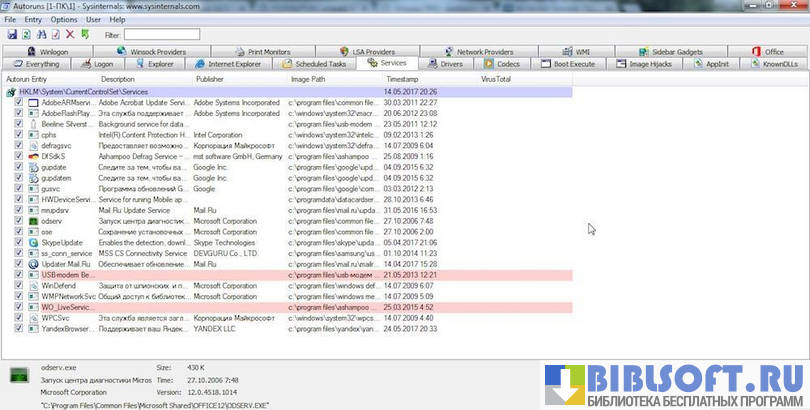Uncheck the AdobeARMservice entry checkbox

19,103
